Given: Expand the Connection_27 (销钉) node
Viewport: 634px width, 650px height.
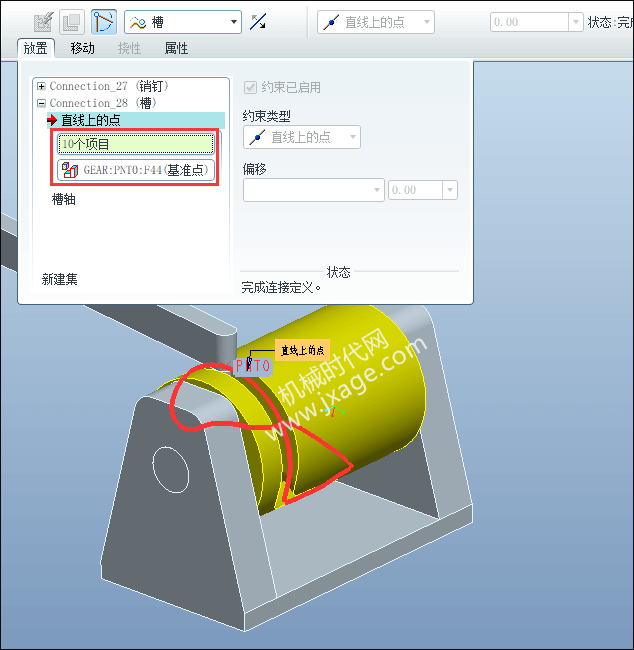Looking at the screenshot, I should (x=41, y=86).
